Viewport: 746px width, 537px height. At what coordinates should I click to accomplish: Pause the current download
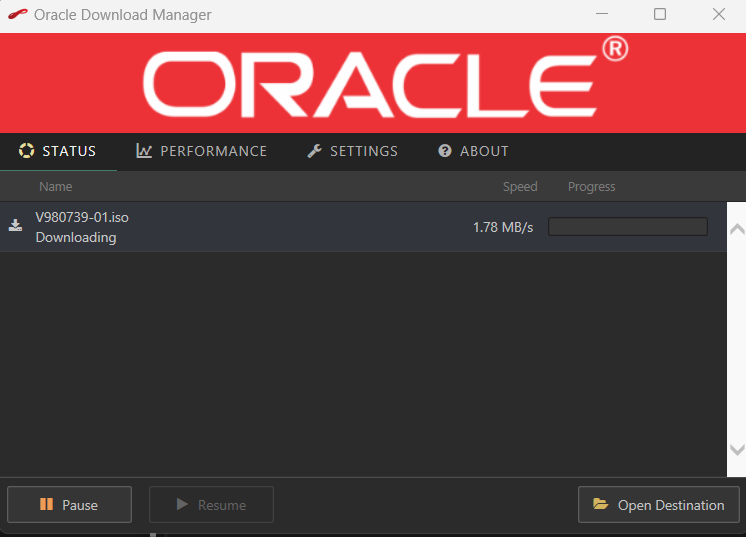[x=69, y=505]
